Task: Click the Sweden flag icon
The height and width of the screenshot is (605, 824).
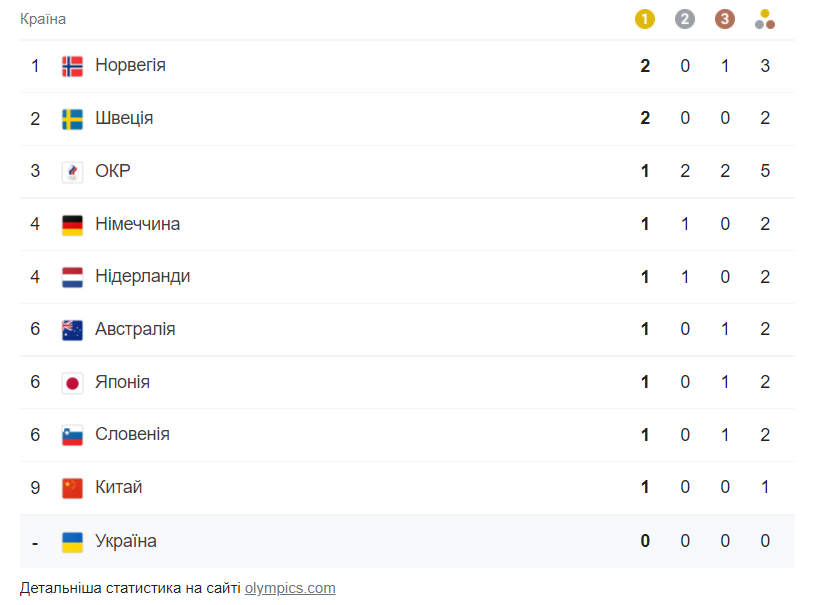Action: pos(72,119)
